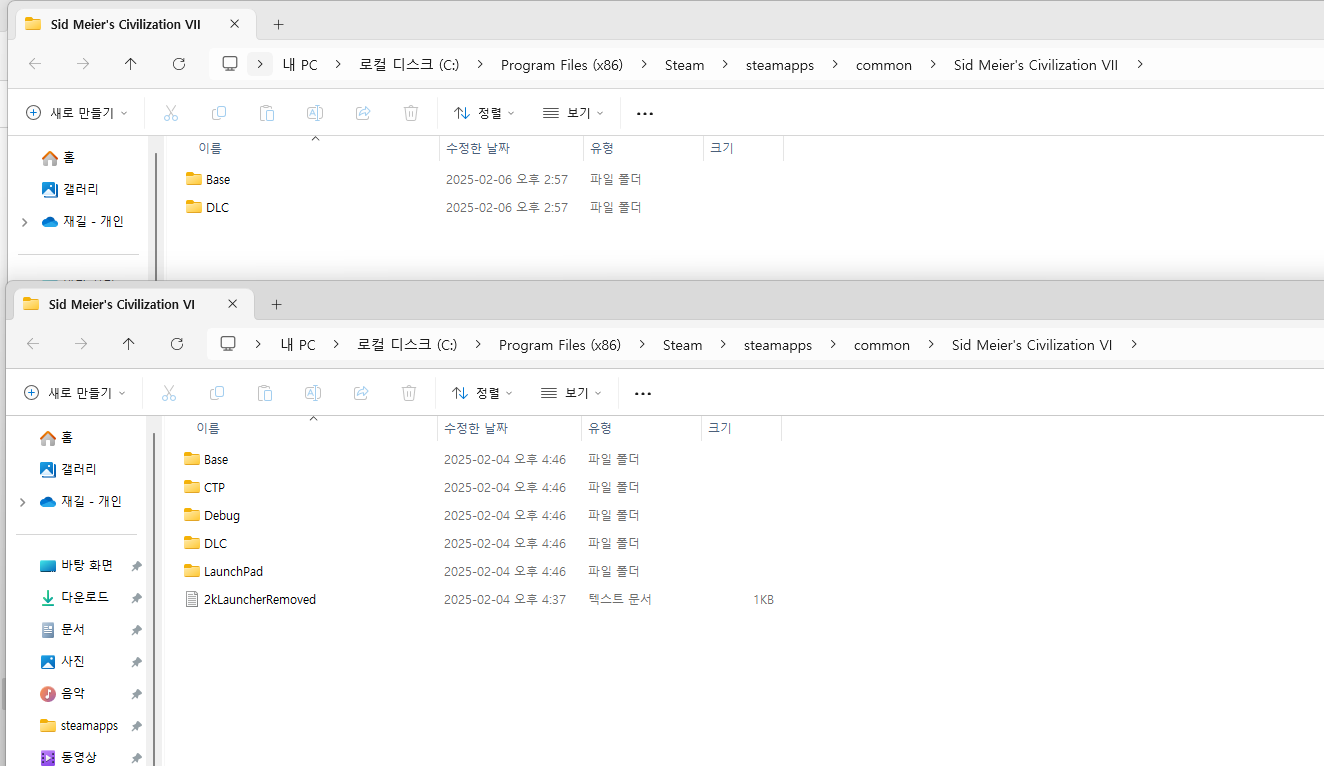Sort by 수정한 날짜 column in Civilization VI window
The image size is (1324, 766).
(x=476, y=428)
